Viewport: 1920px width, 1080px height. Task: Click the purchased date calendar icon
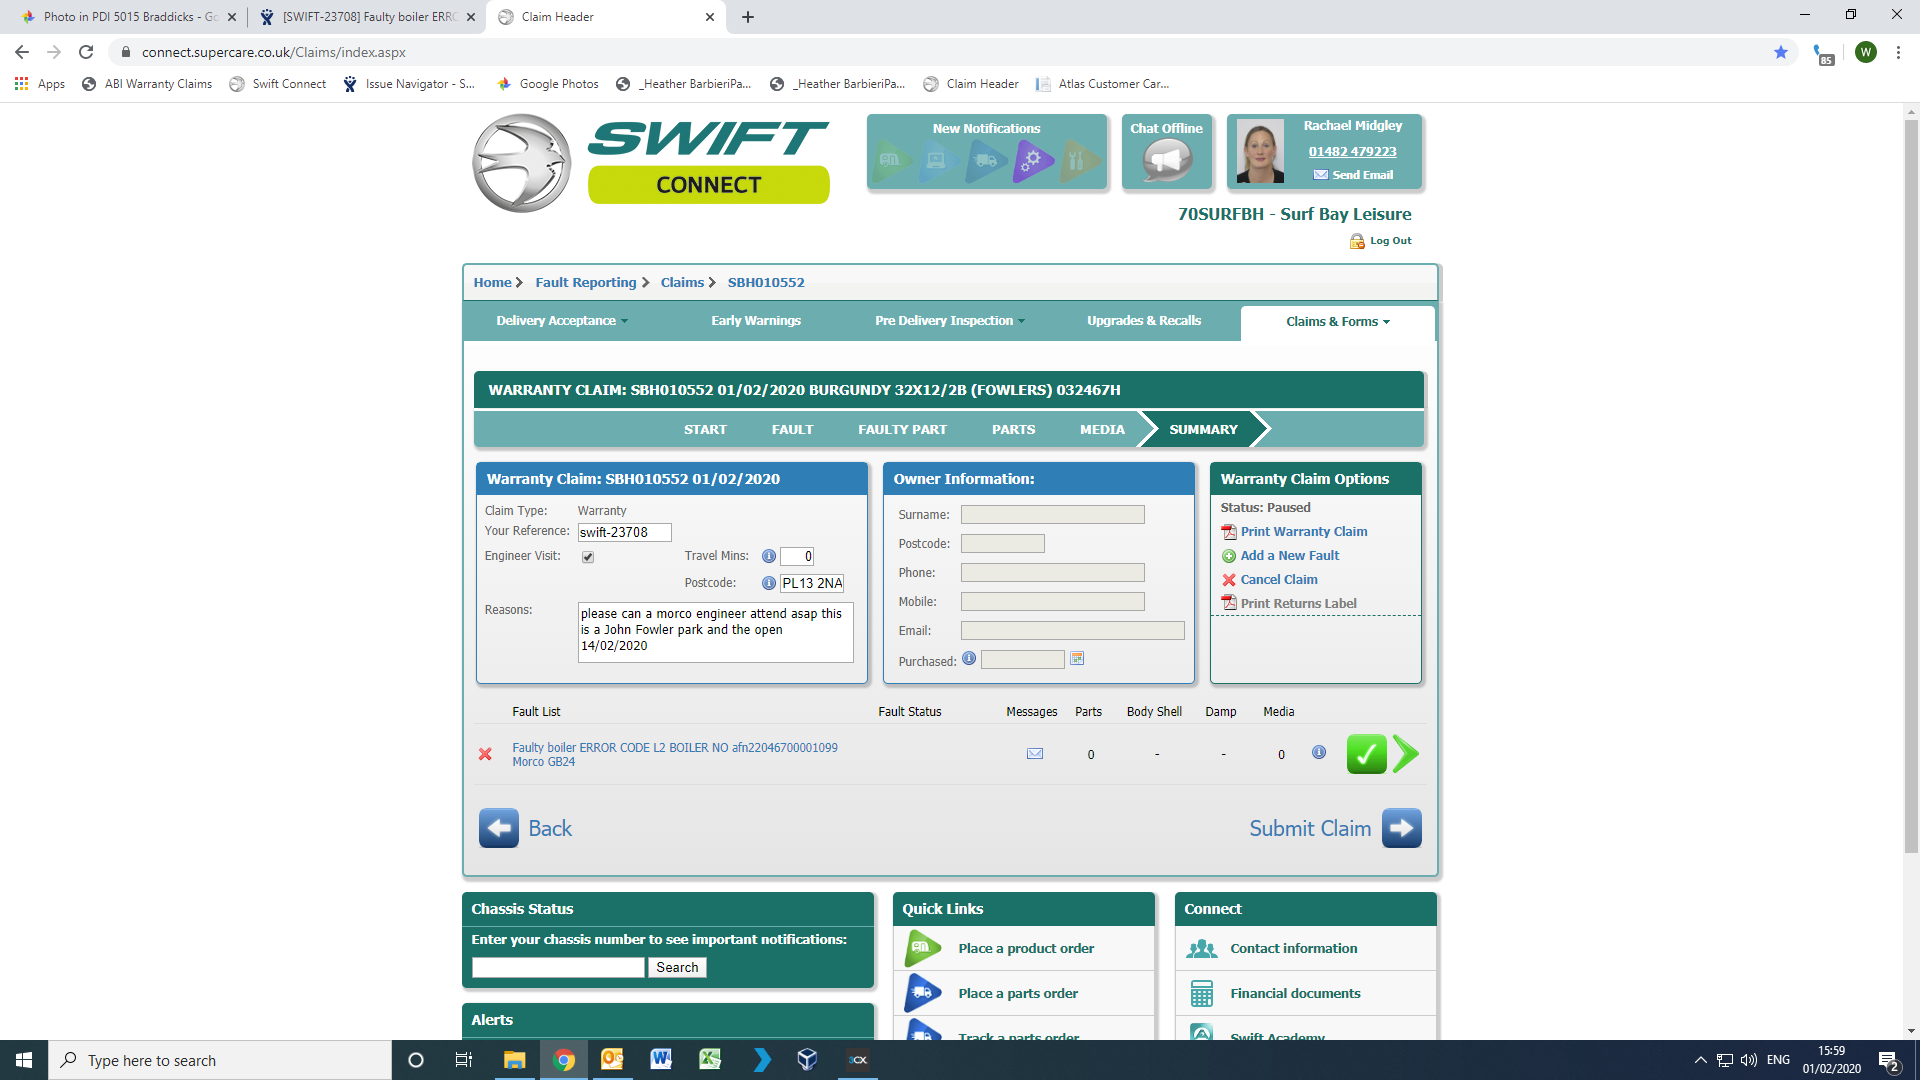tap(1077, 659)
